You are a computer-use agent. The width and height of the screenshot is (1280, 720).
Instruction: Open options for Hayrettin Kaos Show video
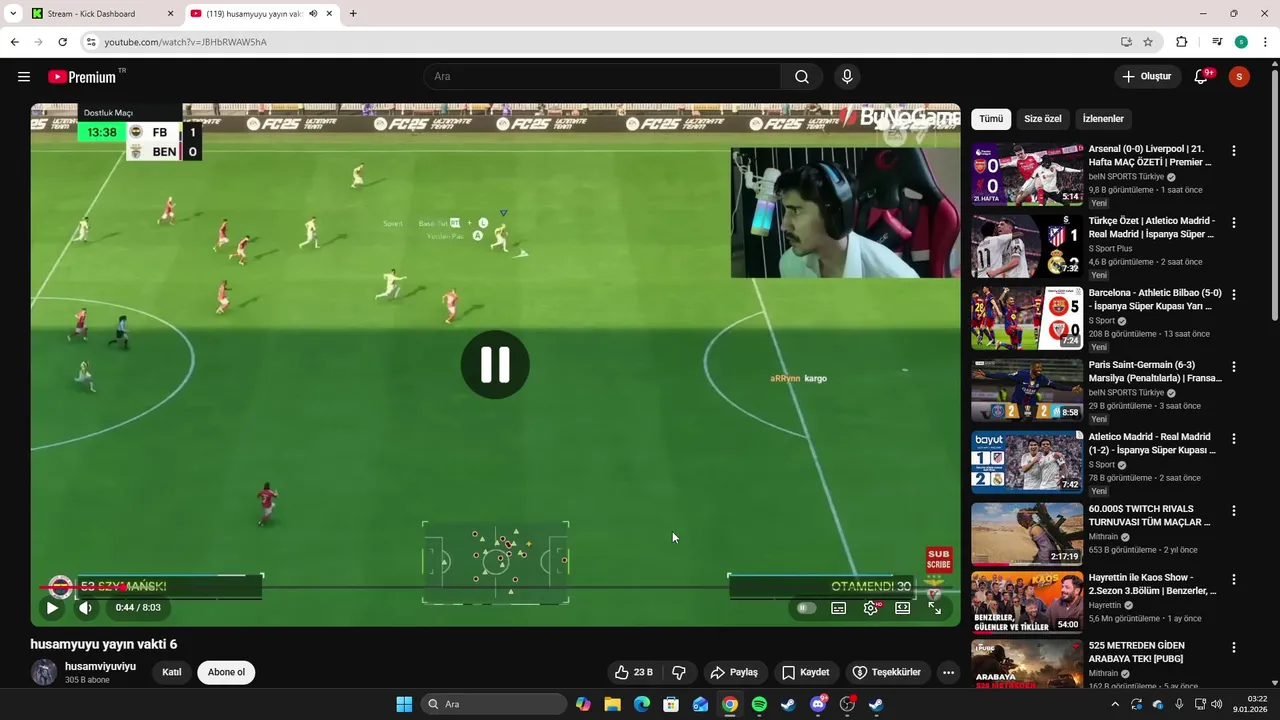[x=1233, y=580]
